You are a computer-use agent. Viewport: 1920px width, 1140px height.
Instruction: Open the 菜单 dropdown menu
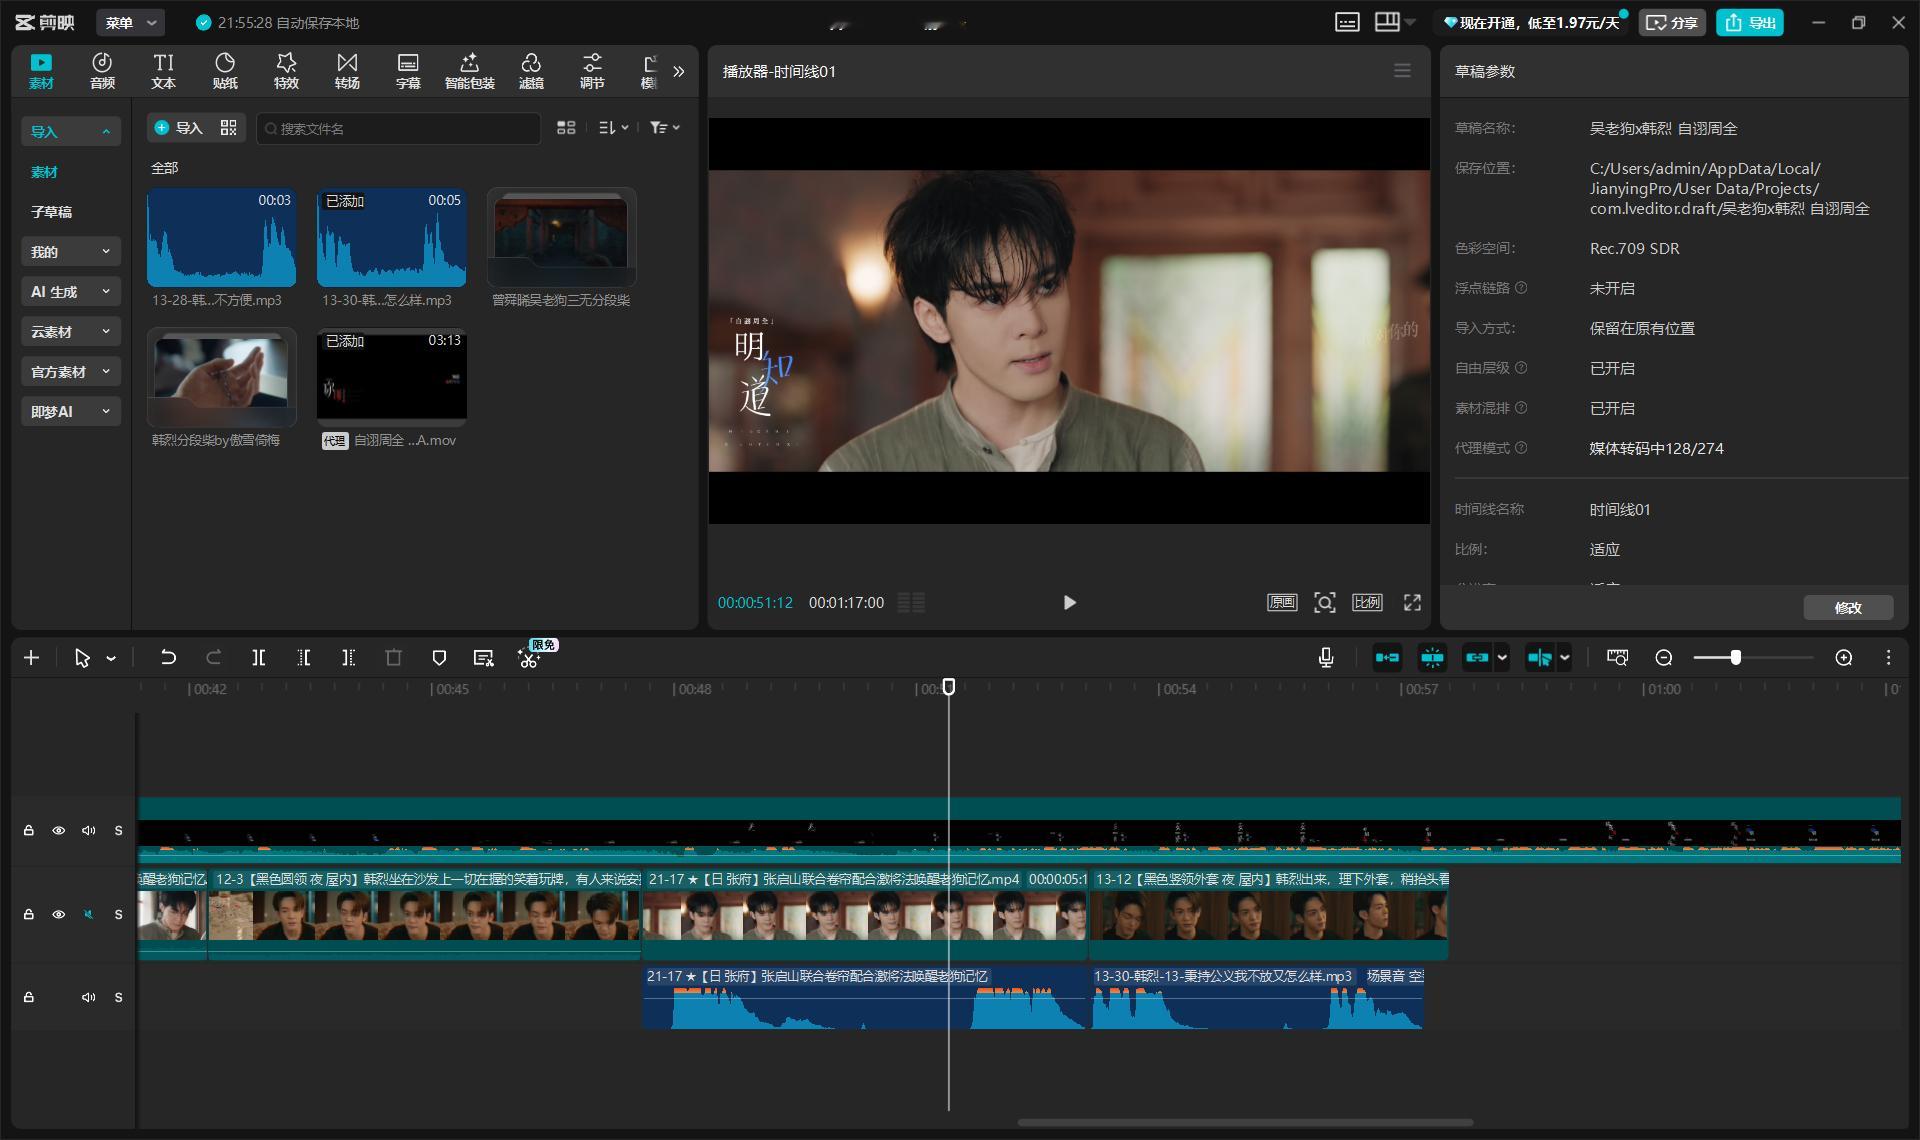131,22
